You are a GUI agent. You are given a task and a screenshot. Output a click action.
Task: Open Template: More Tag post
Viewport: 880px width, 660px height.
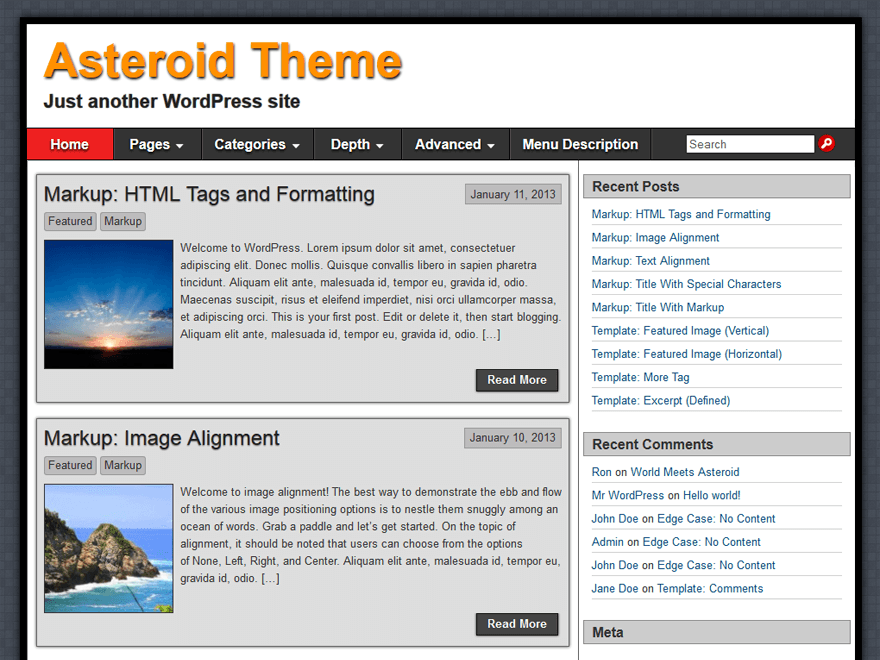click(640, 377)
